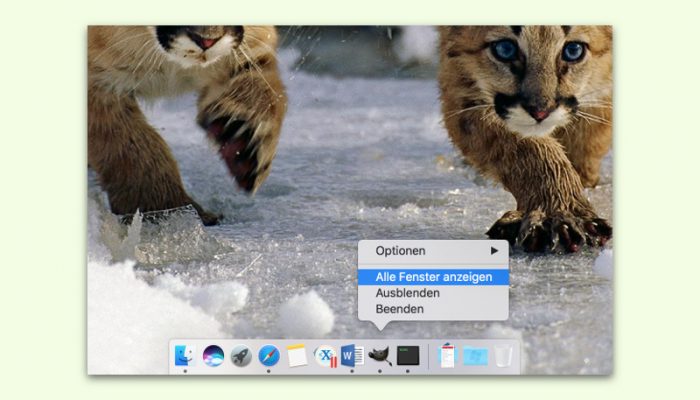Open the blue folder stack in Dock
This screenshot has height=400, width=700.
tap(475, 357)
